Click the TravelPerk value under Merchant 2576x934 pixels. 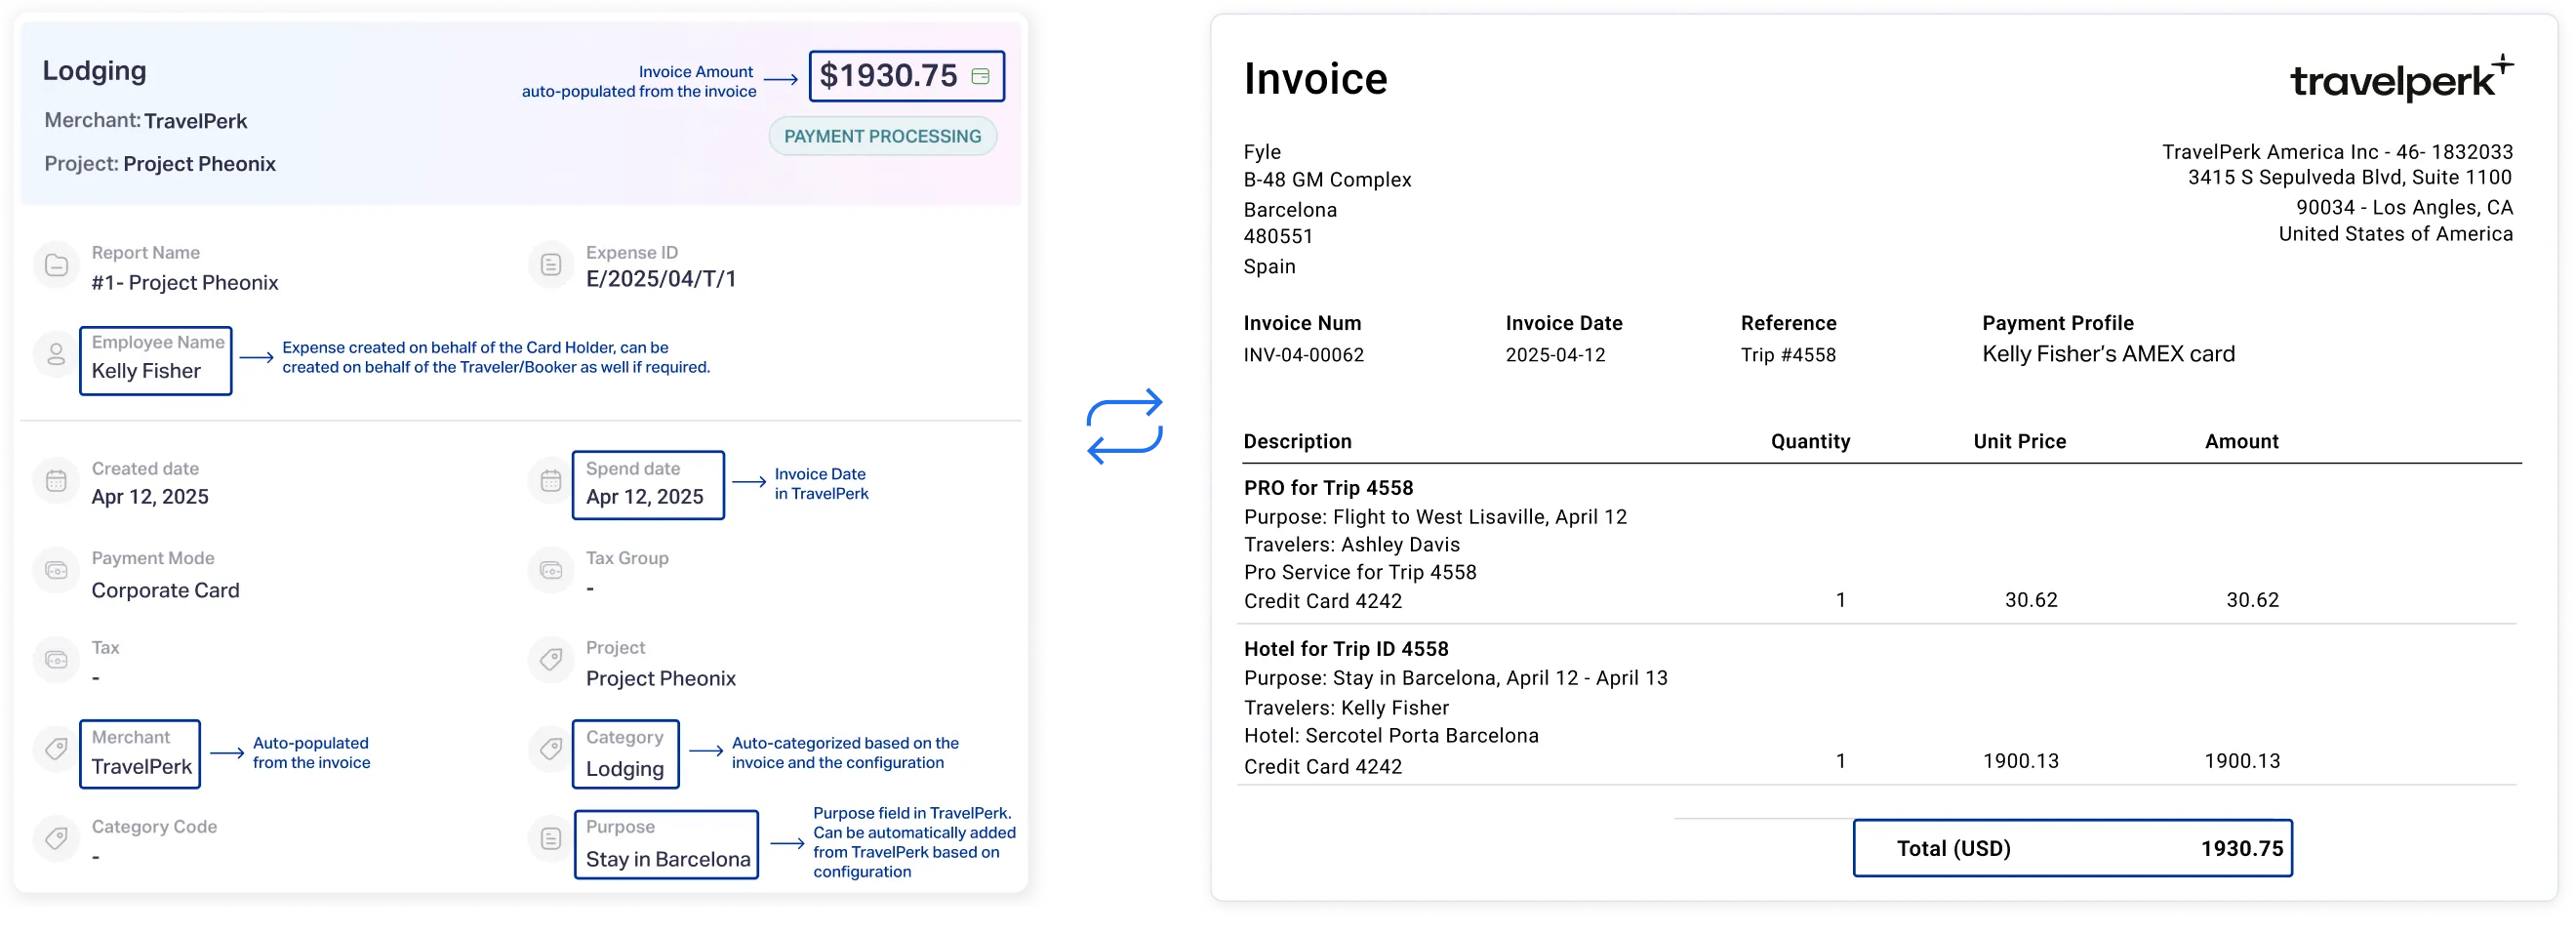point(142,767)
